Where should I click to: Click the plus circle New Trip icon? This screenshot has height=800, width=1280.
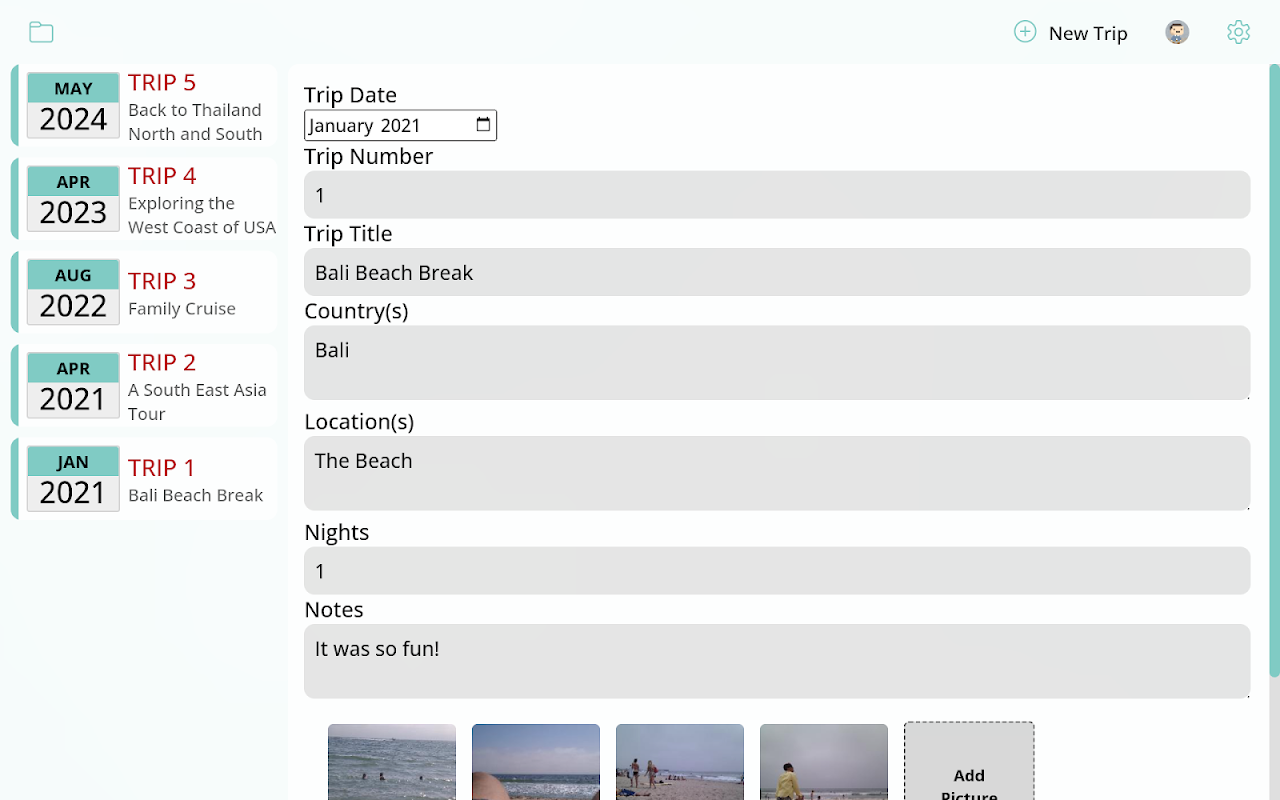coord(1025,32)
